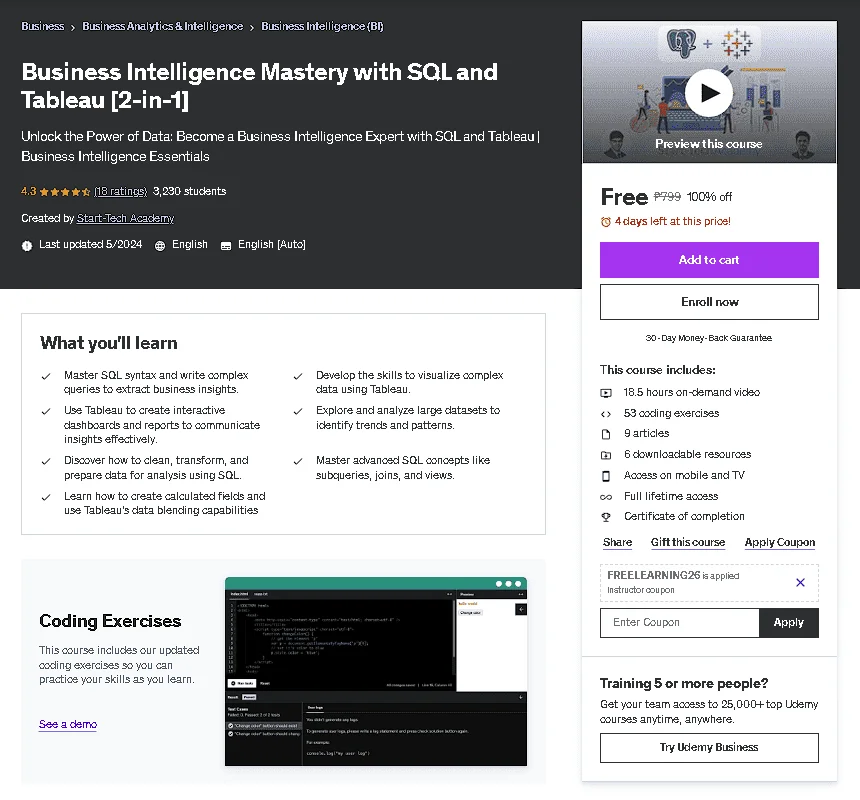Click the Coding Exercises heading

coord(110,621)
